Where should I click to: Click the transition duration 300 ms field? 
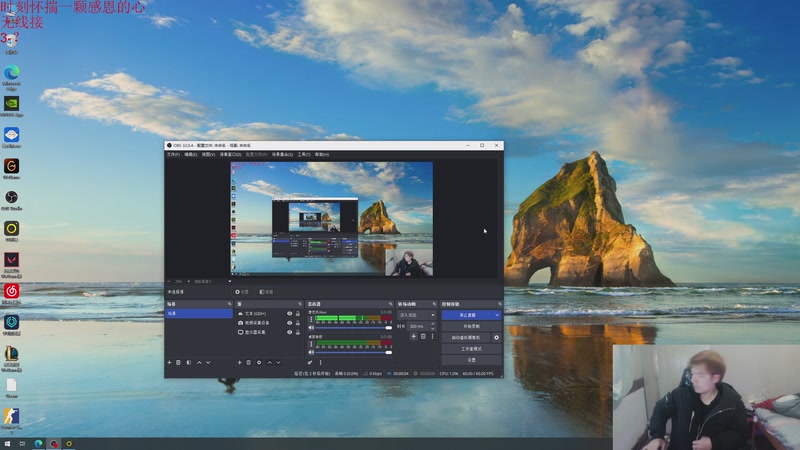click(418, 326)
